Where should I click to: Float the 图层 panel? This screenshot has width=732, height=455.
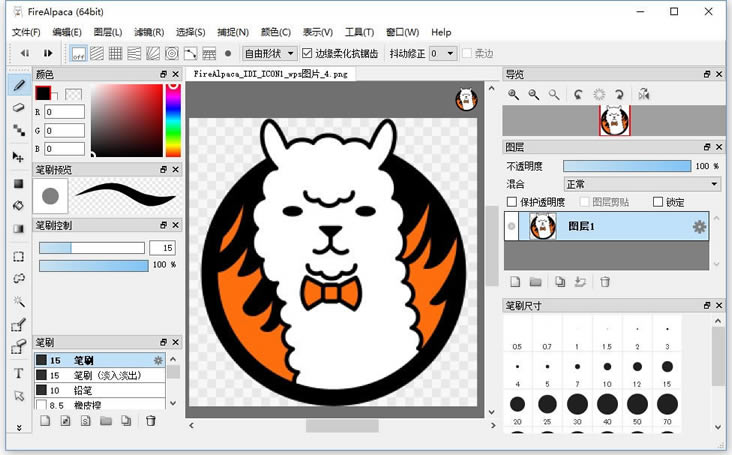tap(707, 147)
